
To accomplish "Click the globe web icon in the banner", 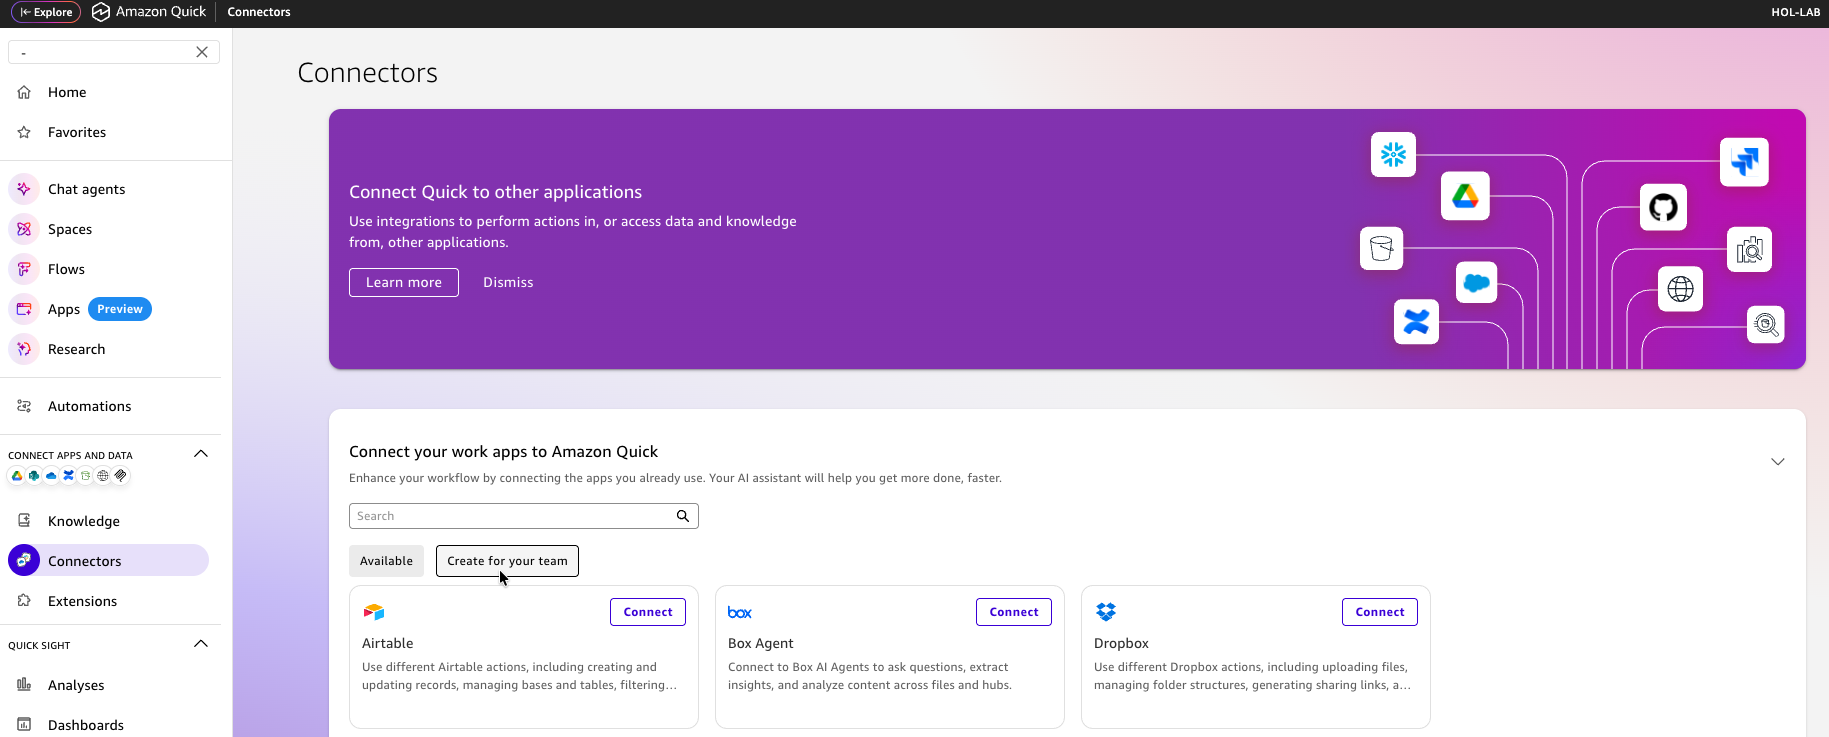I will coord(1680,289).
